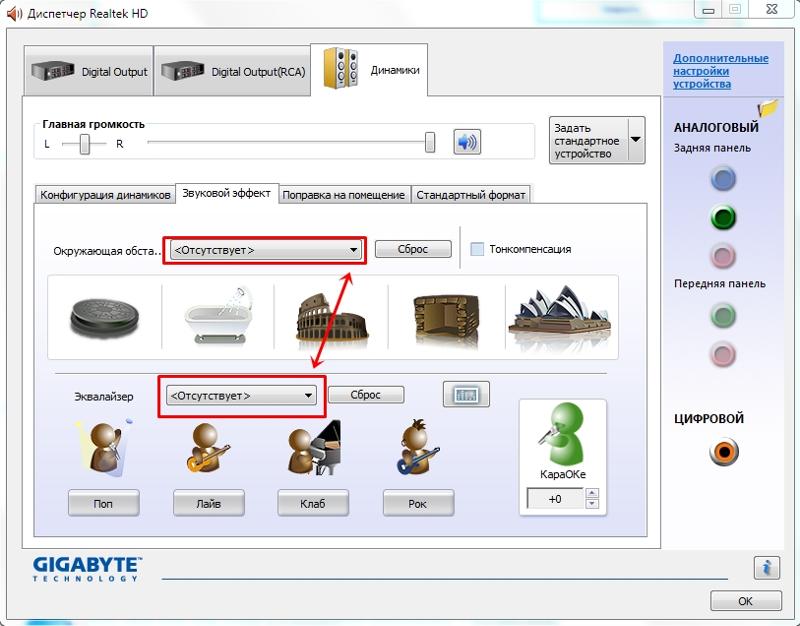This screenshot has width=800, height=626.
Task: Enable the Тонкомпенсация checkbox
Action: 477,249
